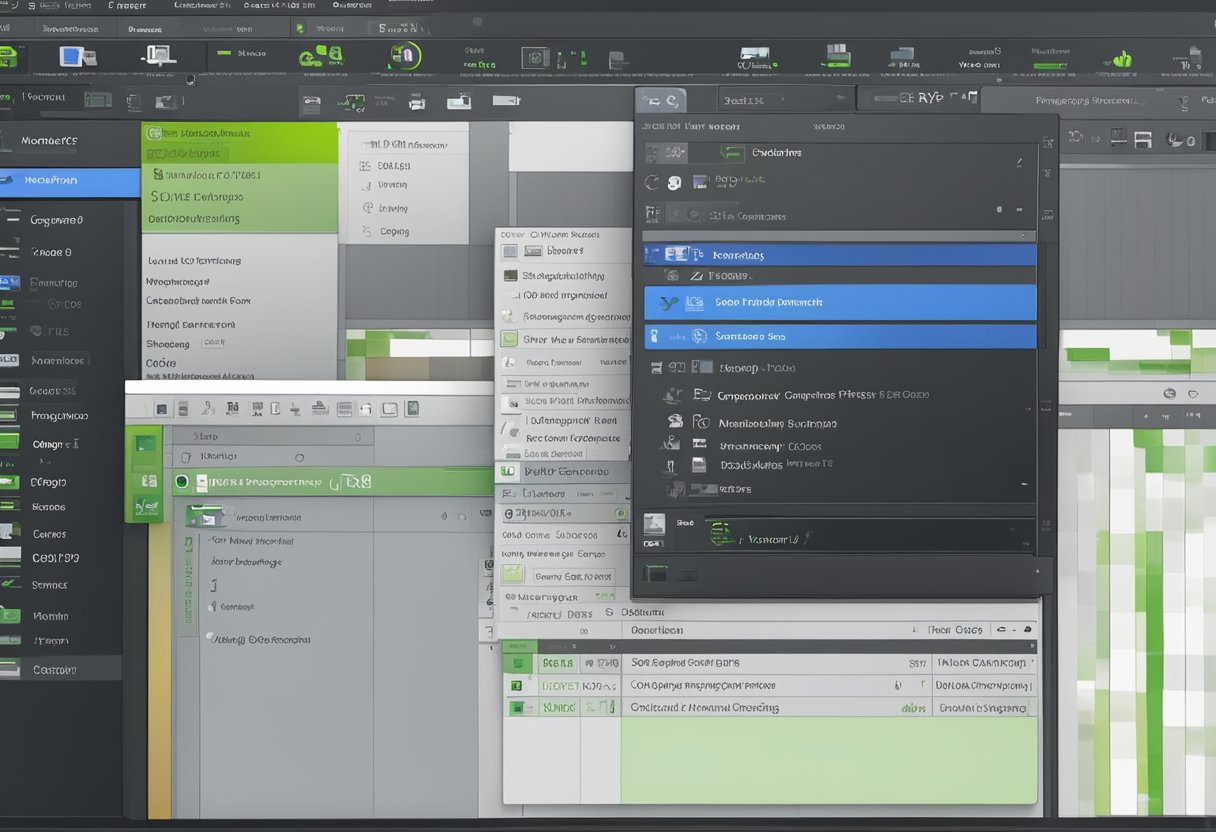Click the green graph icon in light panel sidebar
The image size is (1216, 832).
coord(145,507)
